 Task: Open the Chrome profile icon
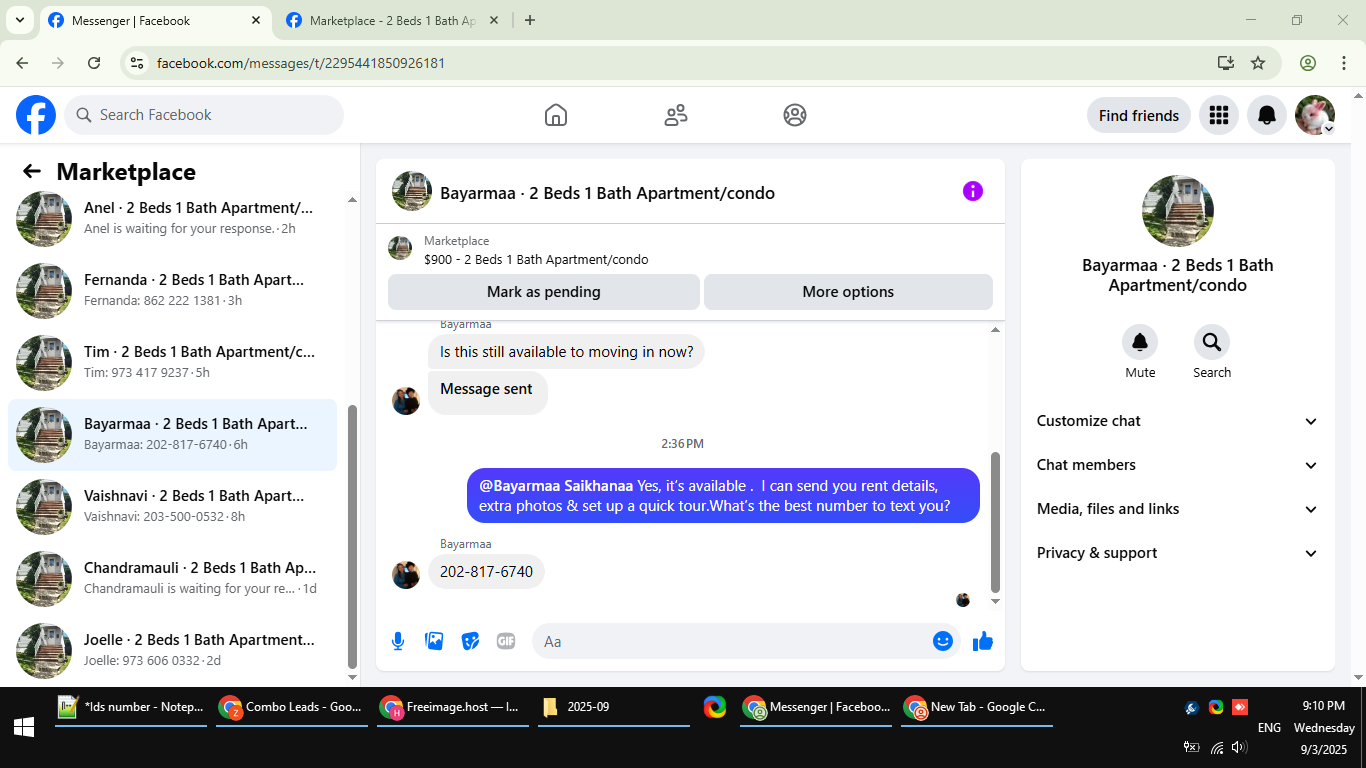[1308, 63]
